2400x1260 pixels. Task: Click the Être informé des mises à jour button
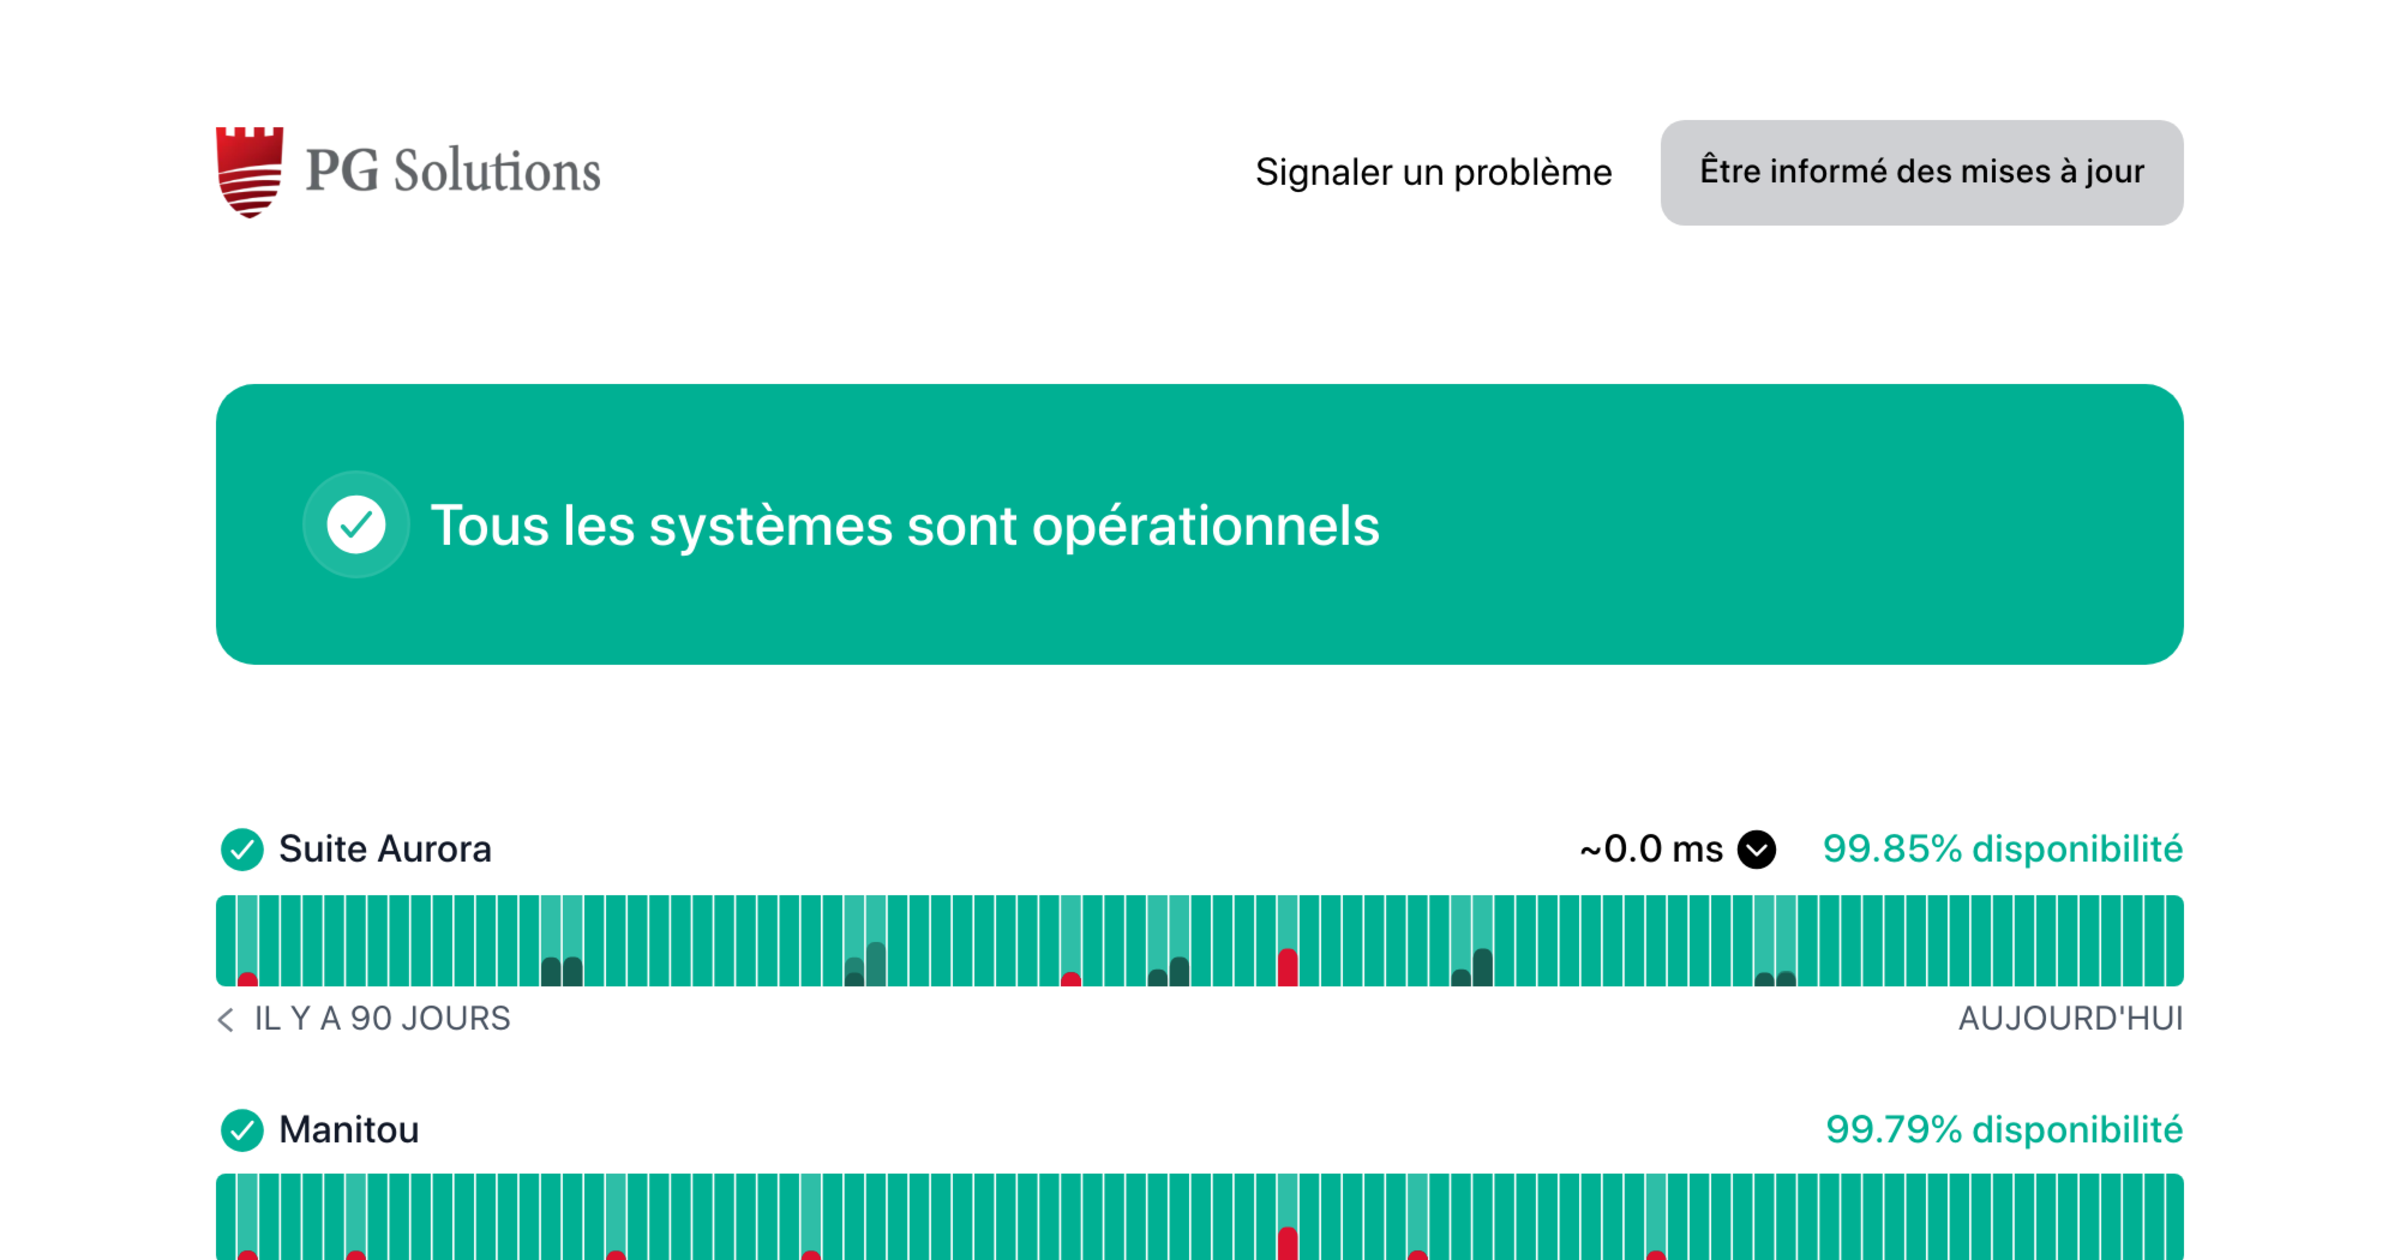tap(1921, 172)
